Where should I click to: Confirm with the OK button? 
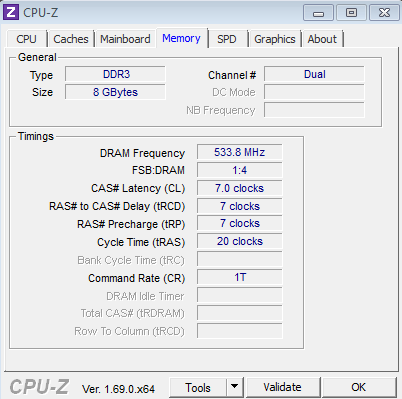point(359,387)
